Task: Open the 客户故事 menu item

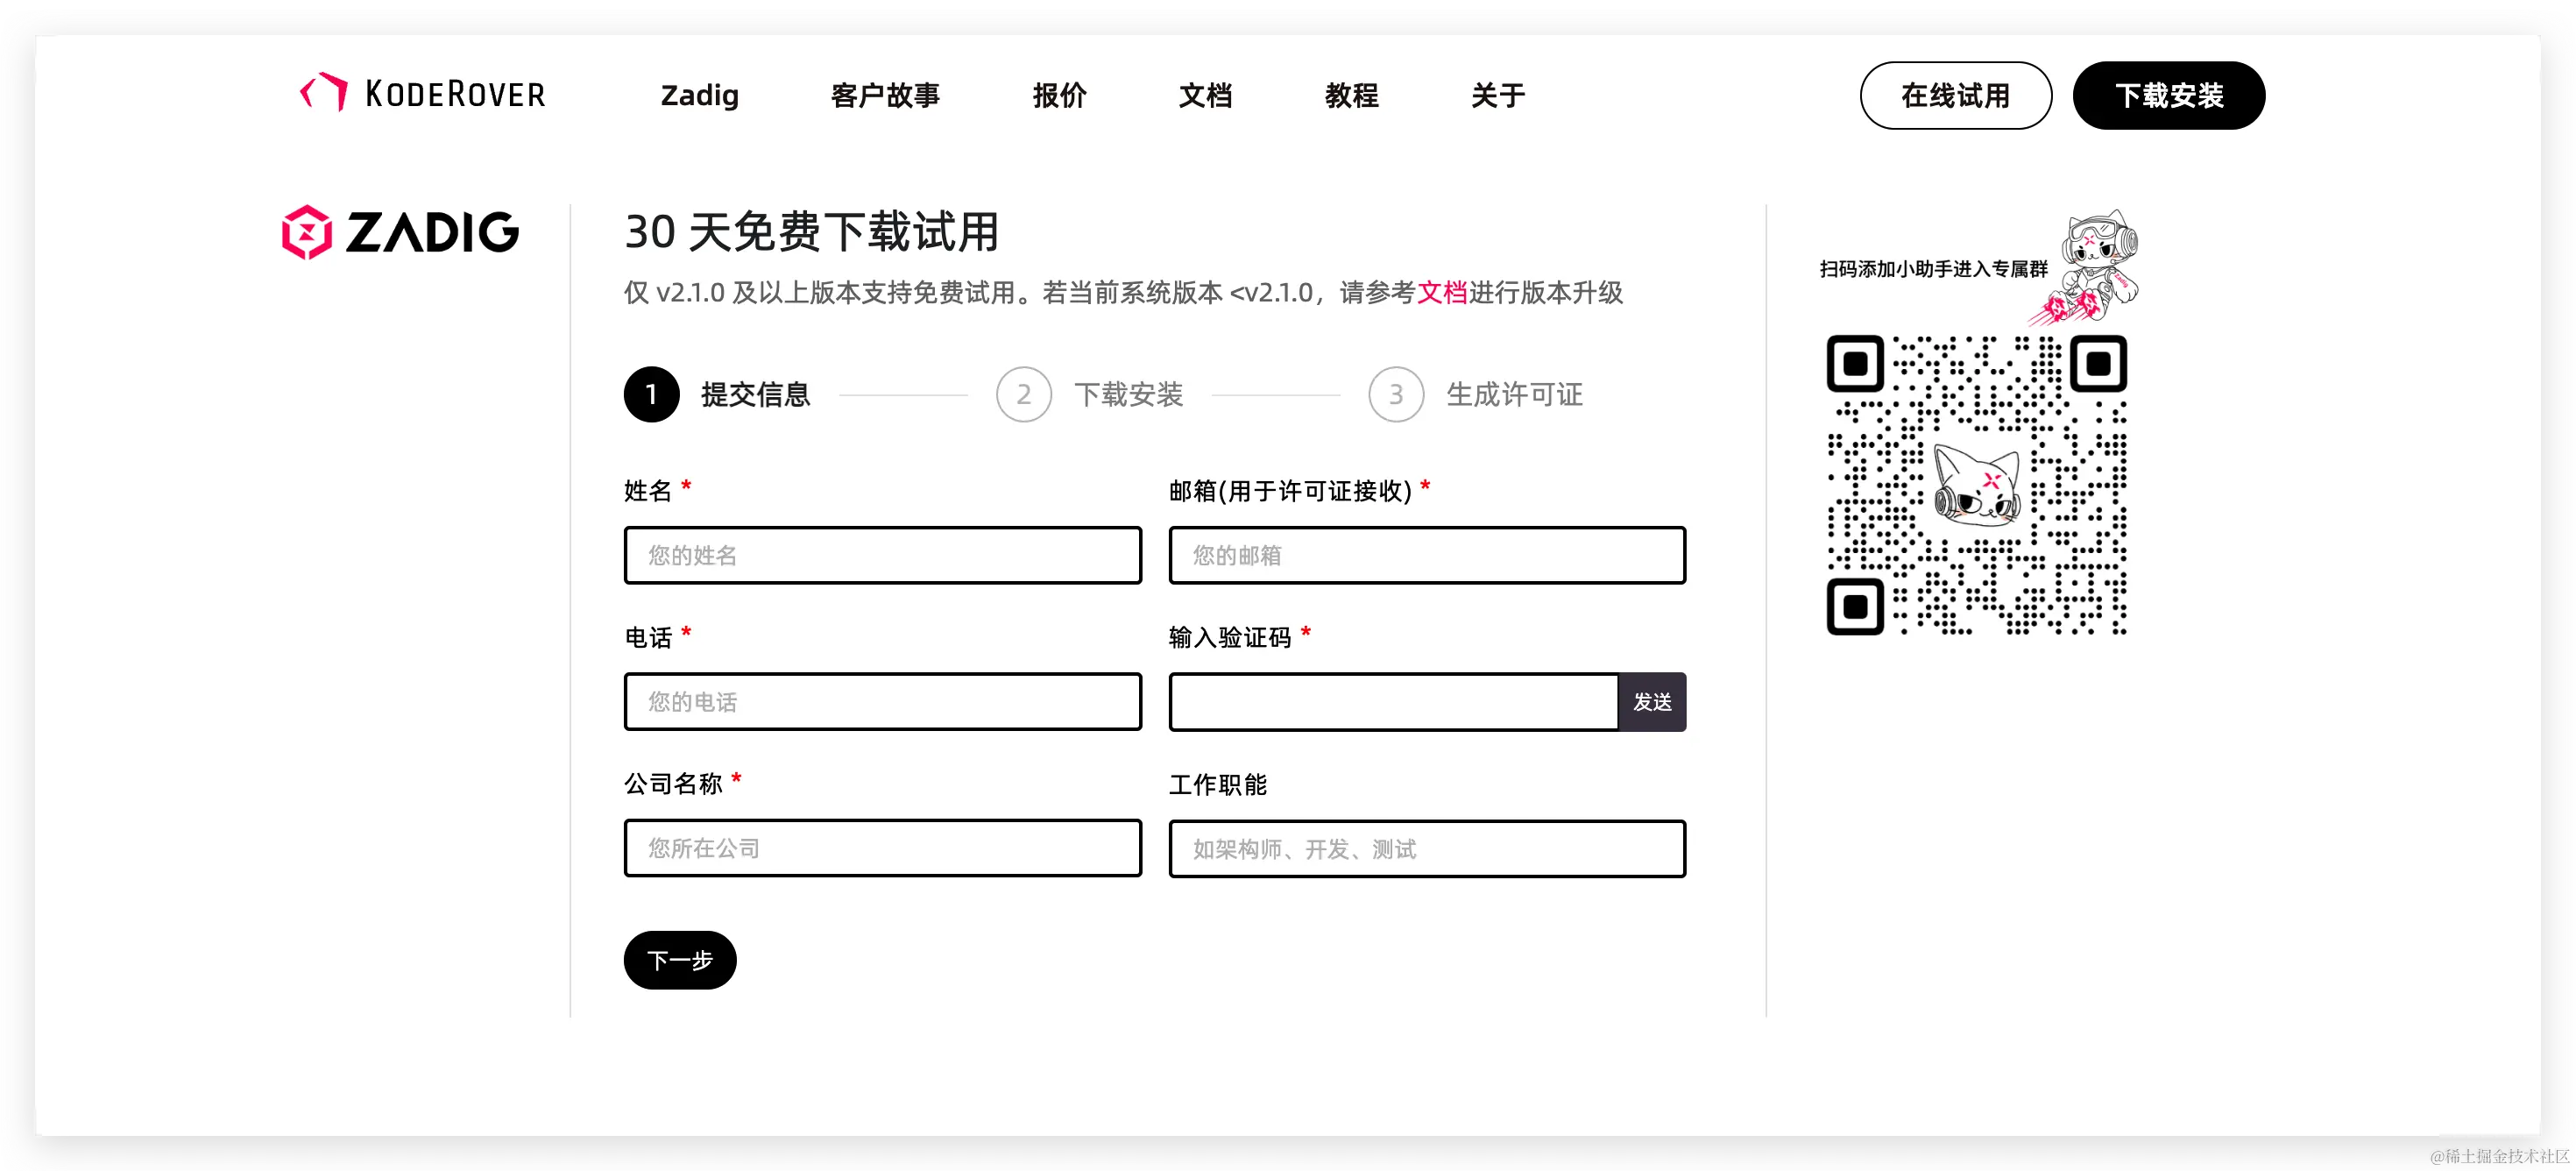Action: click(885, 95)
